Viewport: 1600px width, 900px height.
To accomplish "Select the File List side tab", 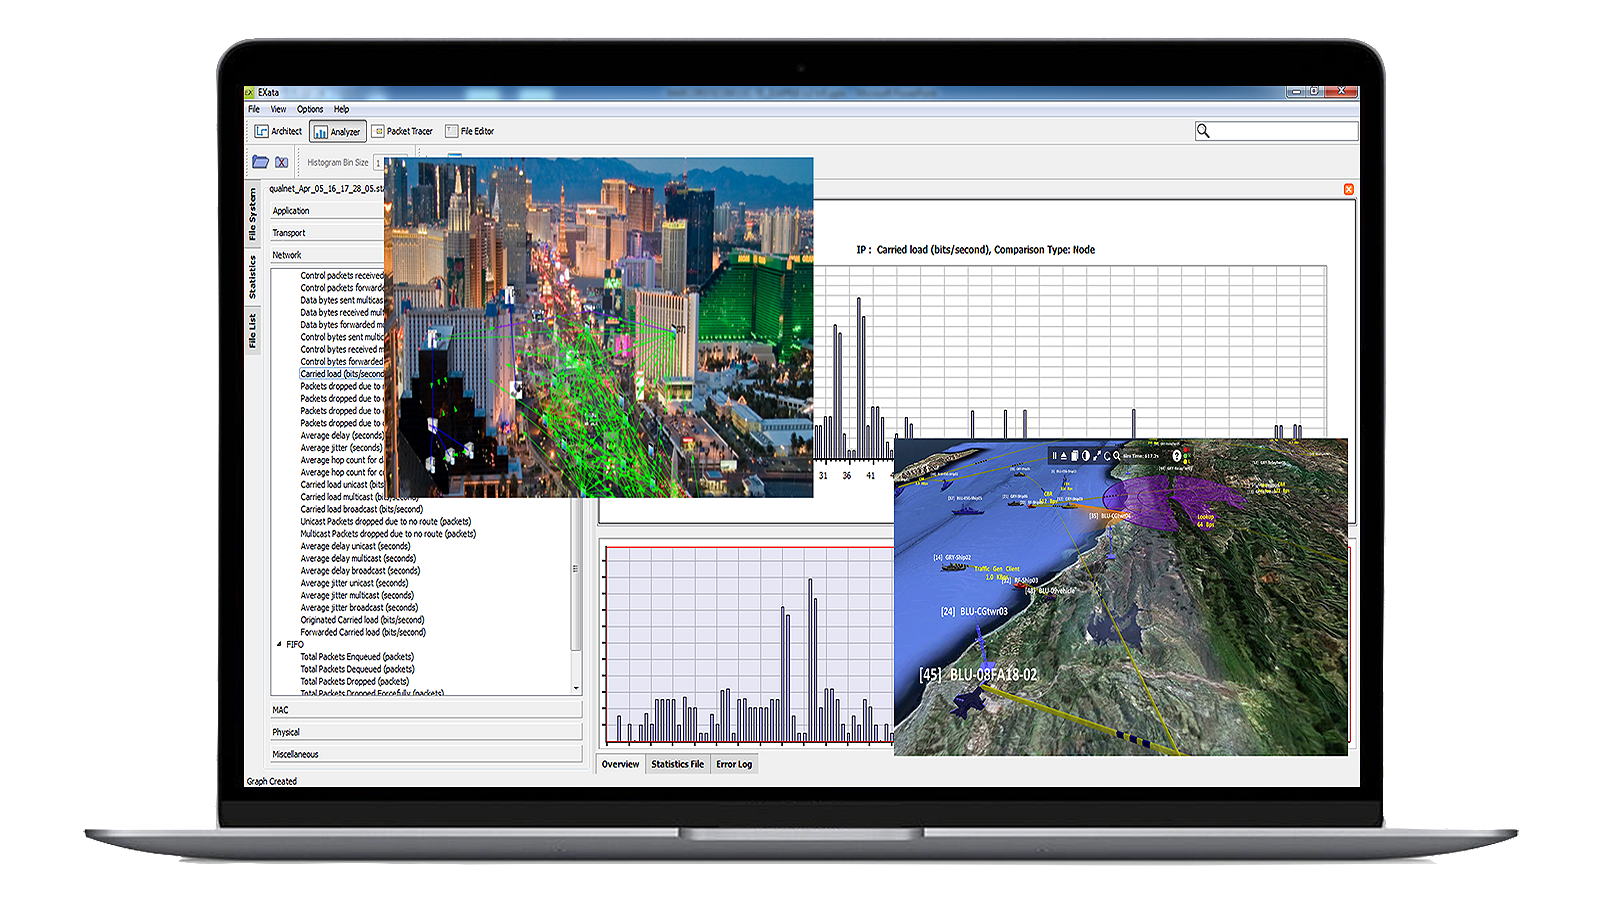I will [253, 331].
